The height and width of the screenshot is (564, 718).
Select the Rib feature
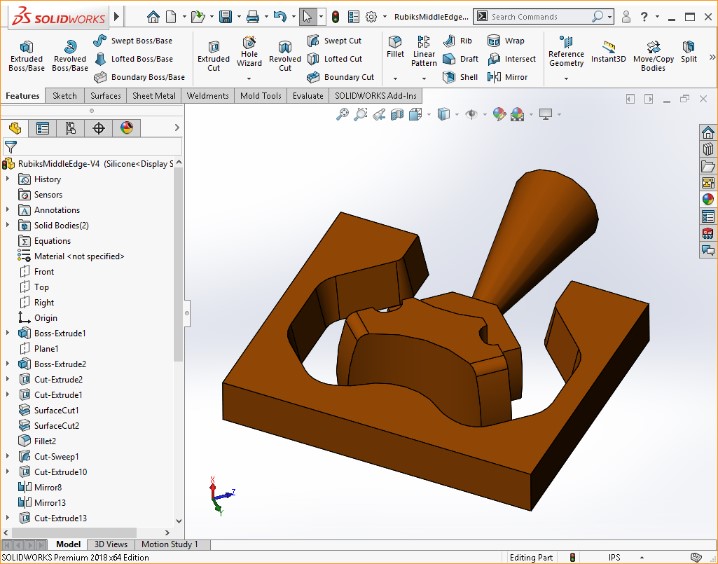point(457,41)
